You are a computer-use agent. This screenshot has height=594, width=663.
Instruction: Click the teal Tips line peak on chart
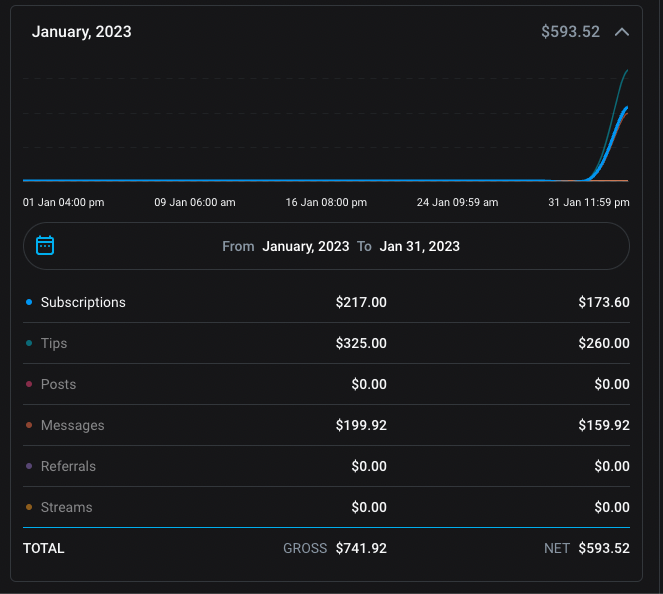point(627,71)
